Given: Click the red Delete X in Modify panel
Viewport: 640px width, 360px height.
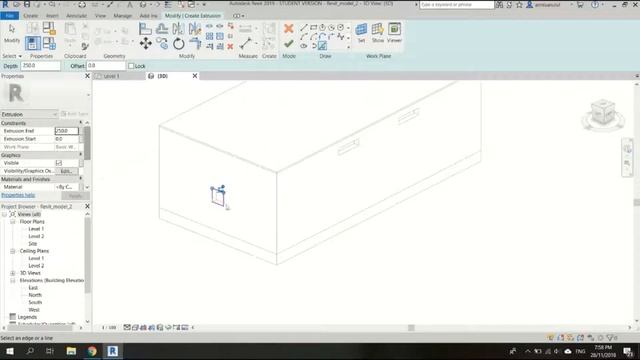Looking at the screenshot, I should pyautogui.click(x=230, y=47).
